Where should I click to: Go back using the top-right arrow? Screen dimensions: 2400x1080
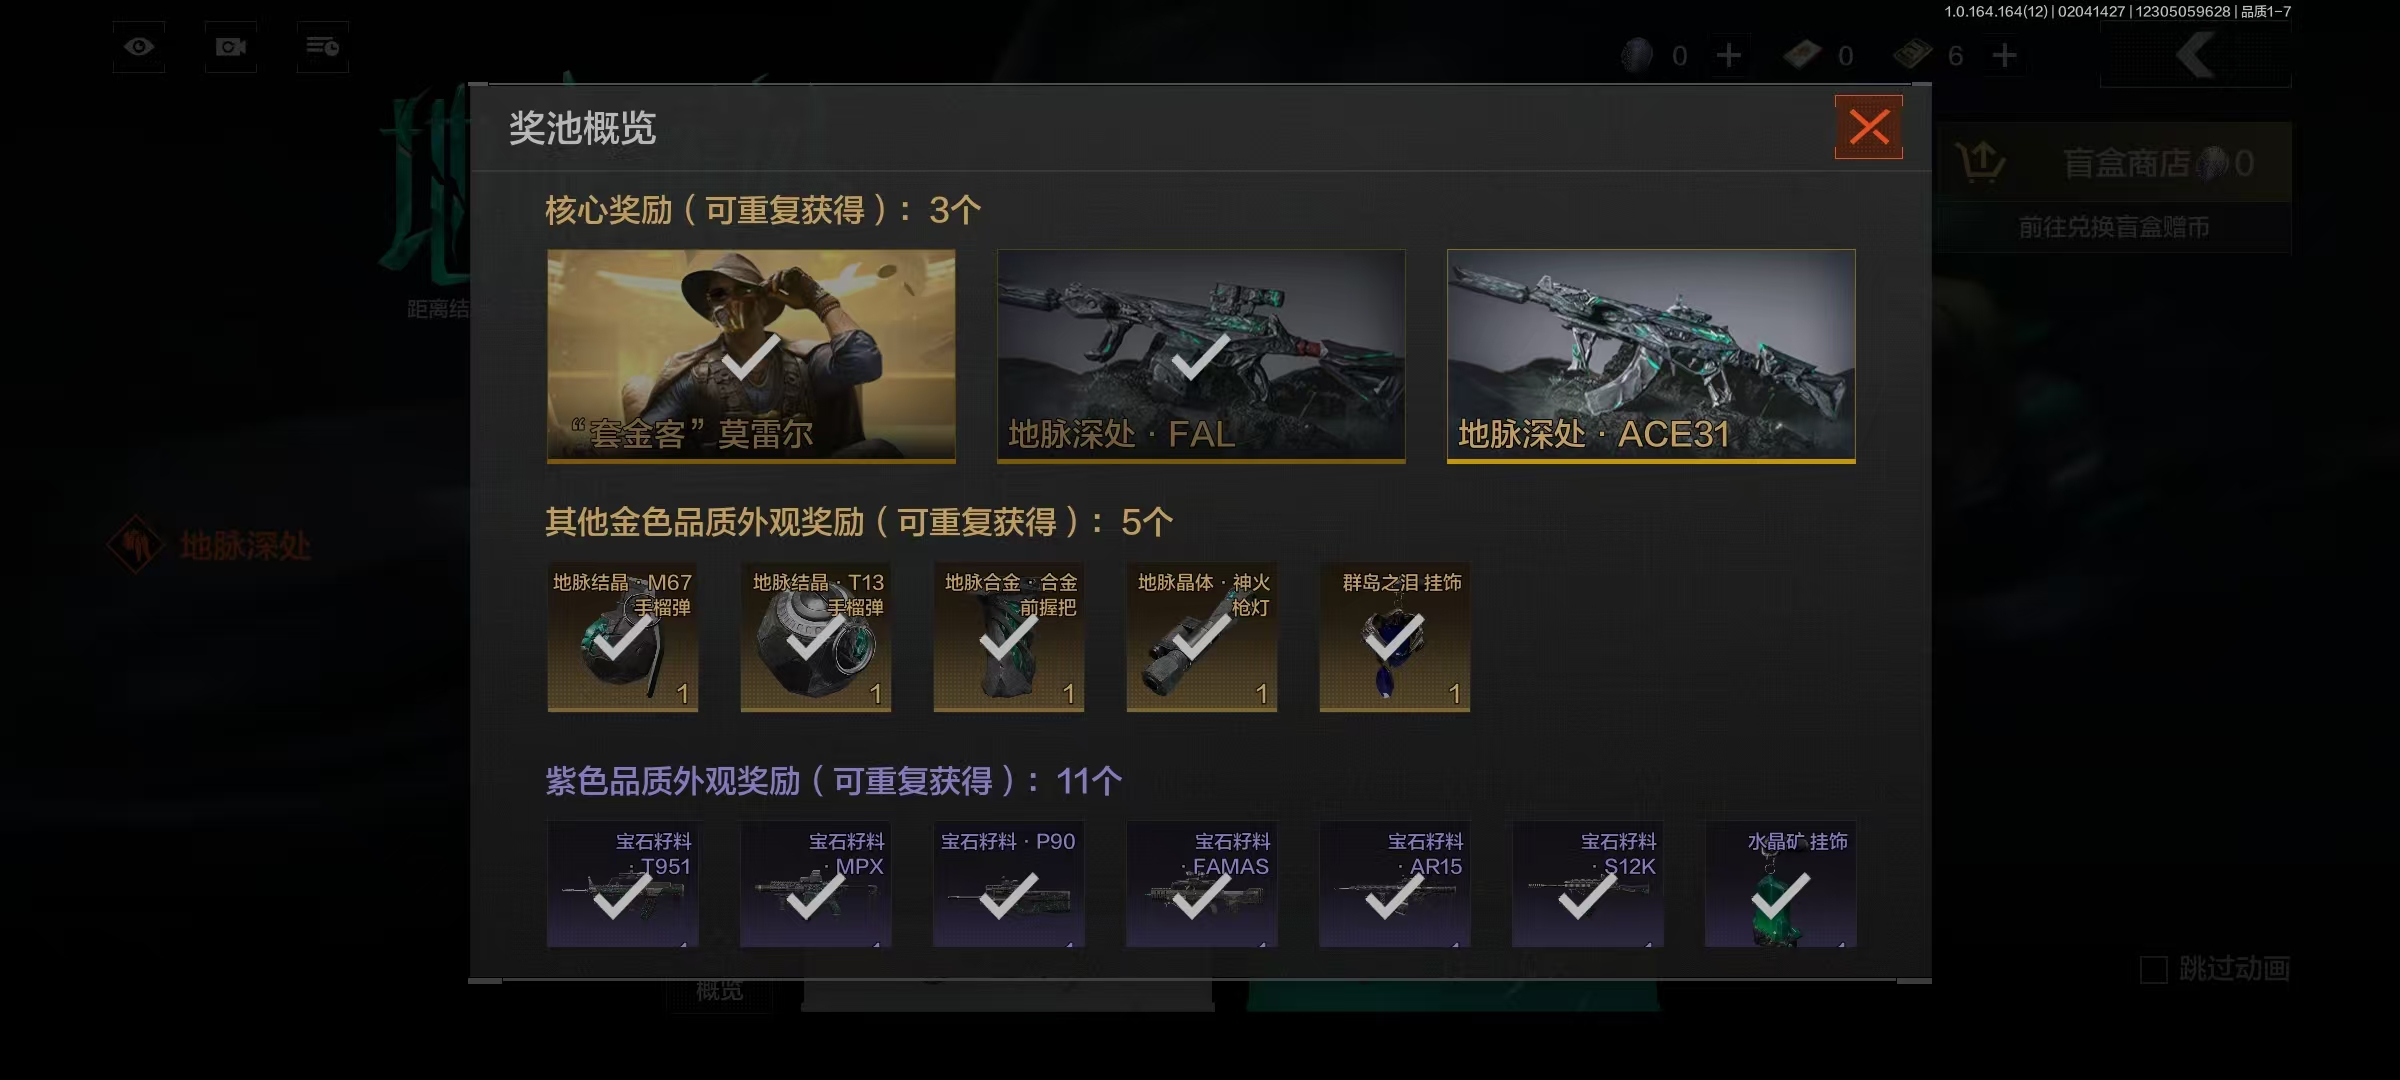[x=2196, y=56]
